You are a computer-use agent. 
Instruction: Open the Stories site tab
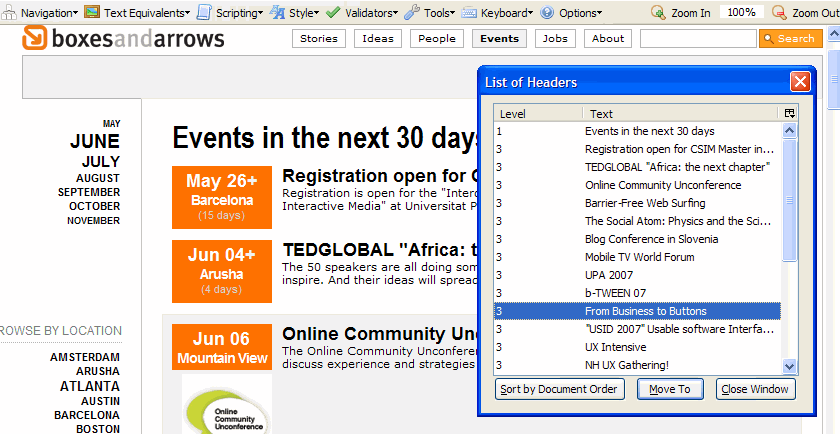319,39
